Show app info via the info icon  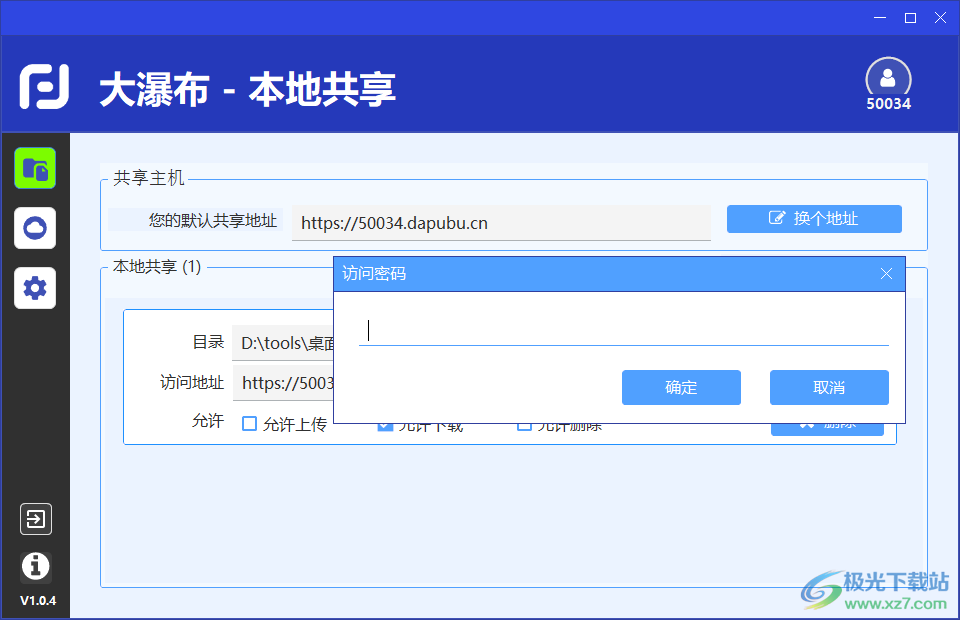(x=35, y=566)
